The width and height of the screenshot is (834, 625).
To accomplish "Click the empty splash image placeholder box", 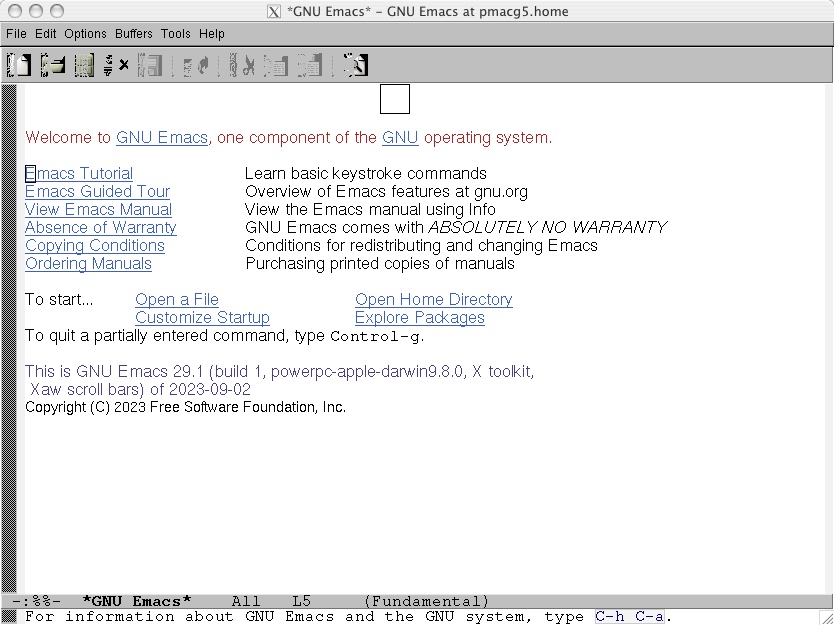I will tap(395, 99).
